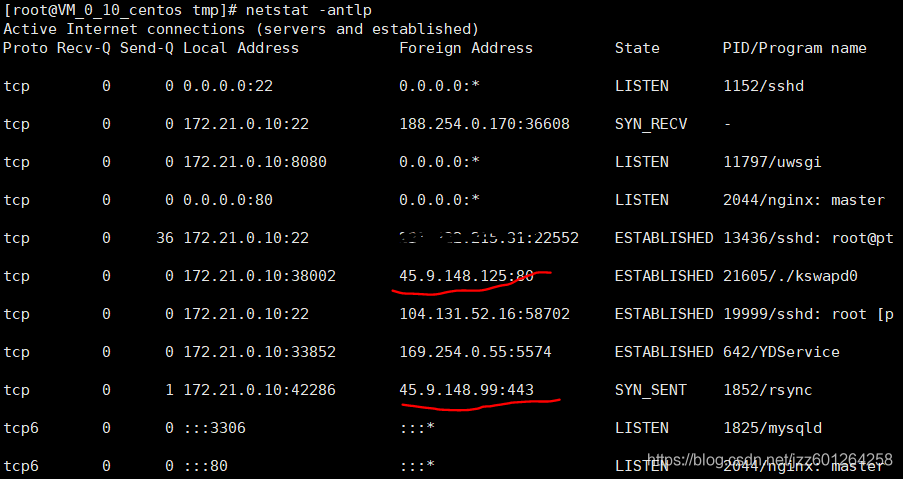Click the netstat -antlp command text
The image size is (903, 479).
click(309, 10)
